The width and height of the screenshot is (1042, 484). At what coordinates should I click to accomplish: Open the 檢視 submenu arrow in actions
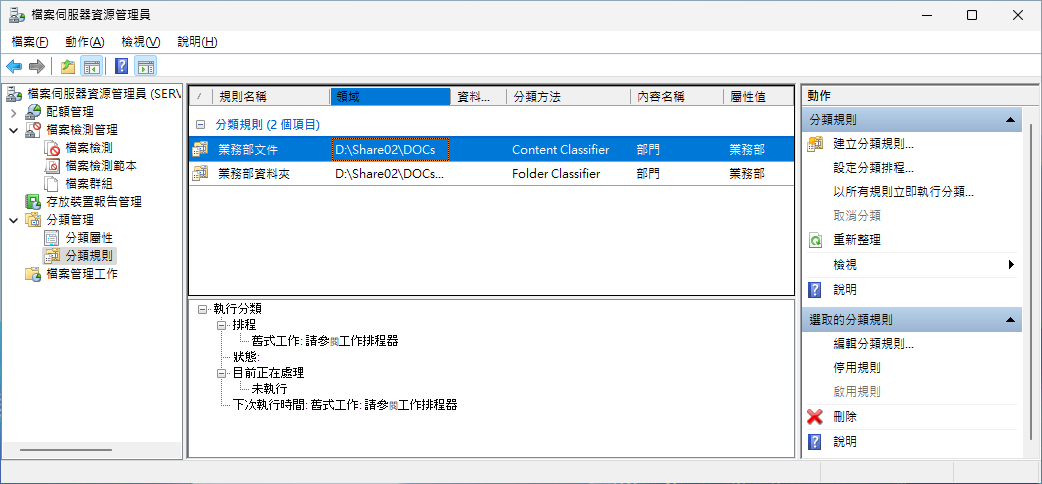click(x=1011, y=265)
